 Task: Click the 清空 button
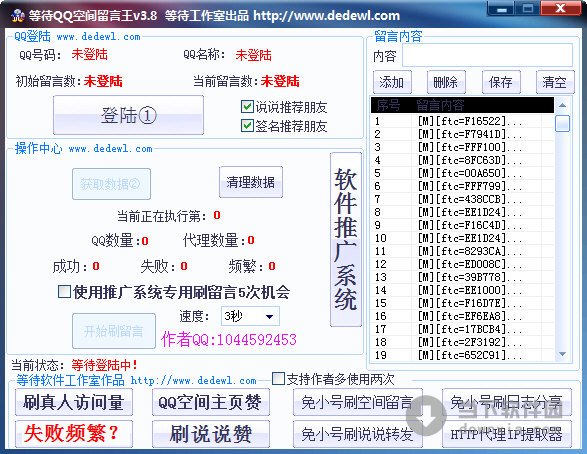[555, 82]
